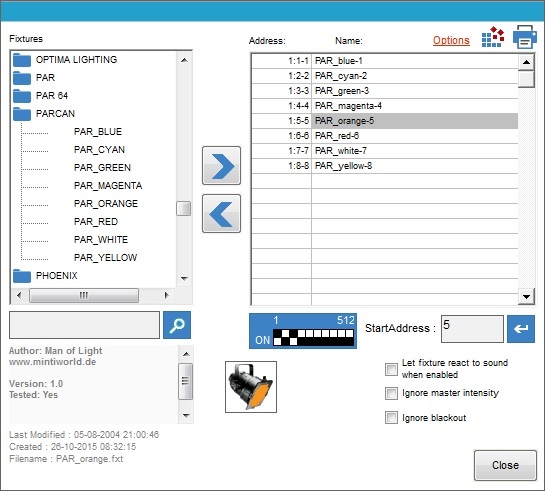Click the magnifier search button

tap(177, 325)
